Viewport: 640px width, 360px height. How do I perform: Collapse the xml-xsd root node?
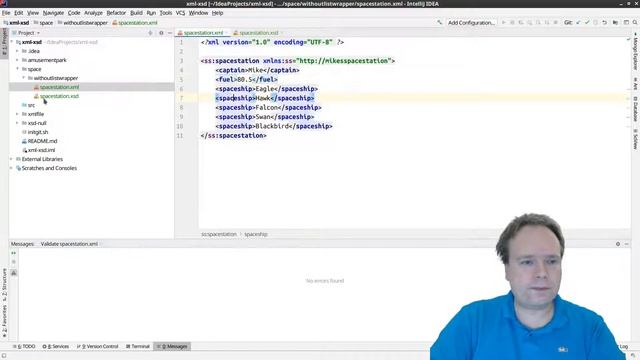point(12,42)
